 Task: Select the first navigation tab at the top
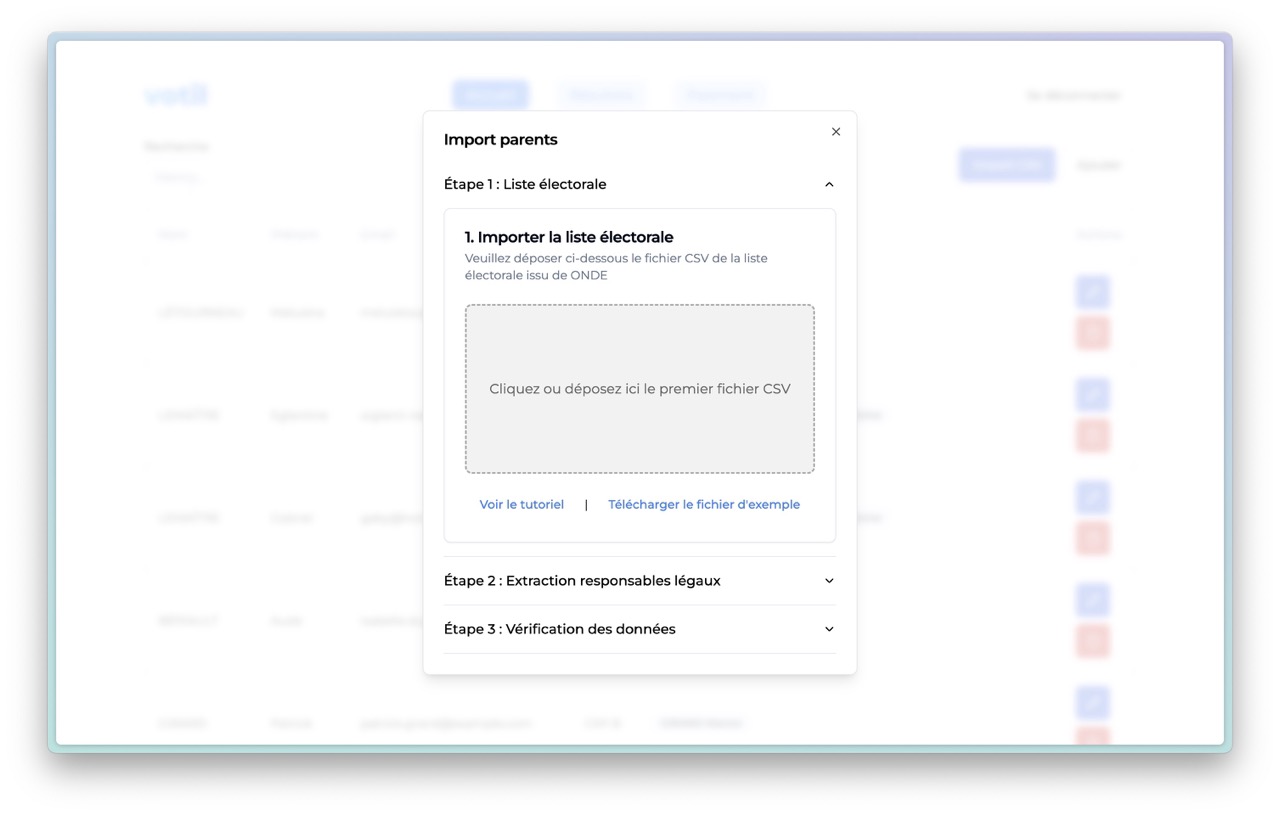[490, 94]
